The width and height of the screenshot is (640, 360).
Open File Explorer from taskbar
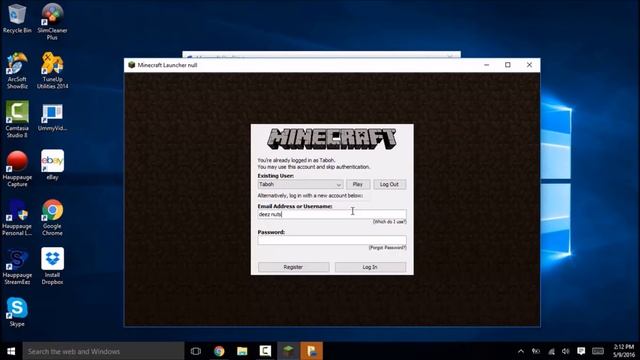(242, 351)
